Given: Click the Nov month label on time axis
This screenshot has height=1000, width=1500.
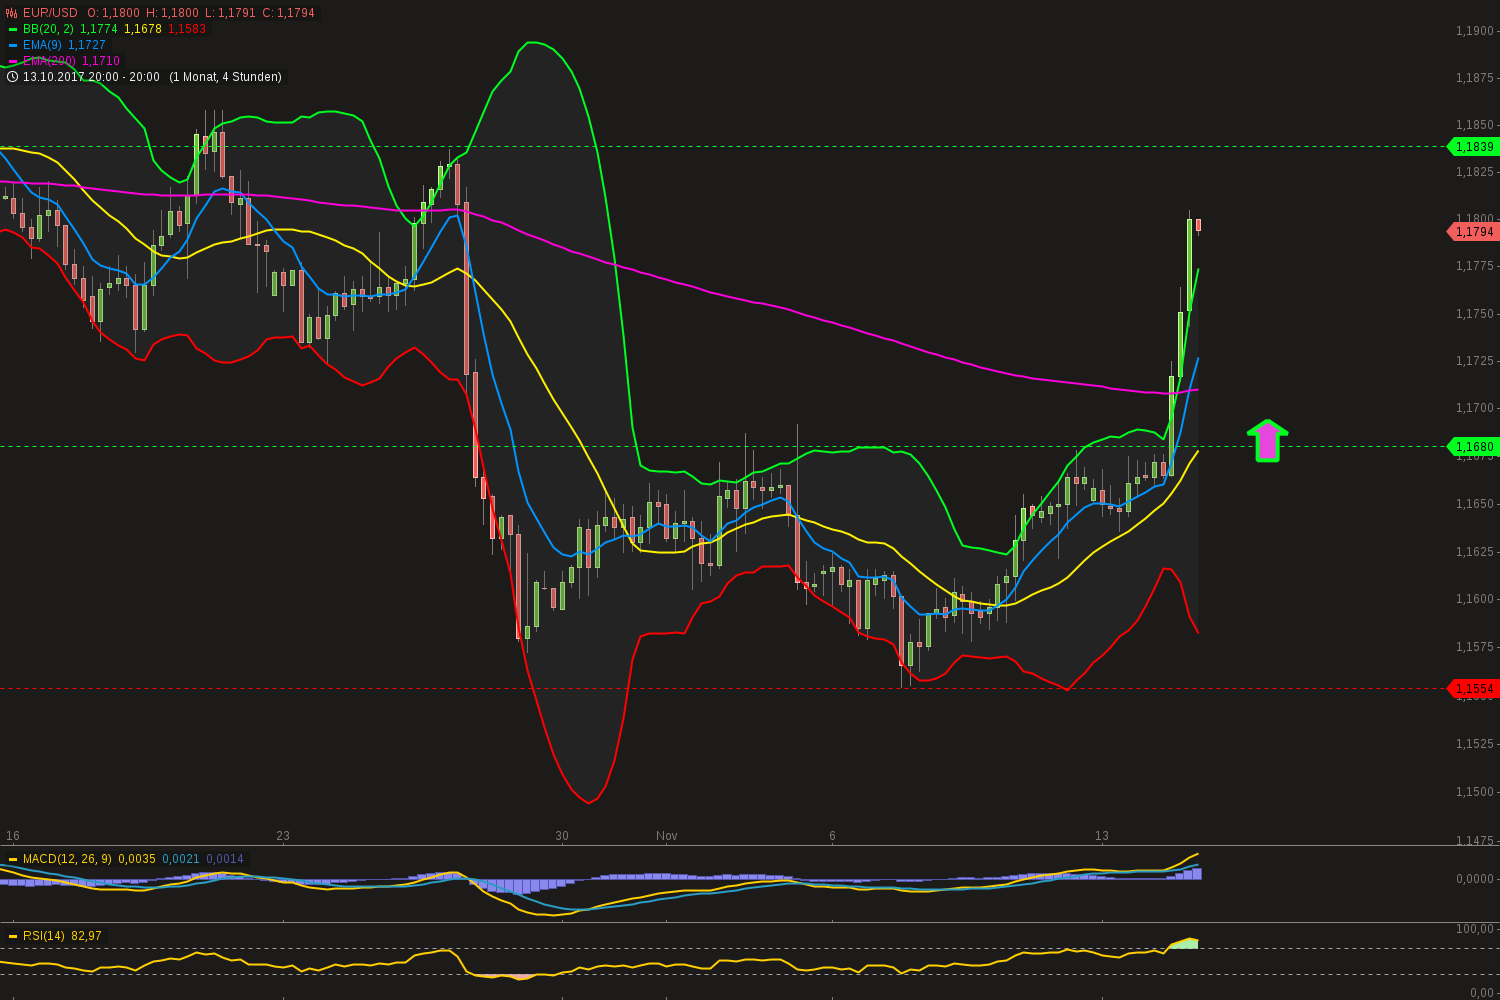Looking at the screenshot, I should pos(667,836).
